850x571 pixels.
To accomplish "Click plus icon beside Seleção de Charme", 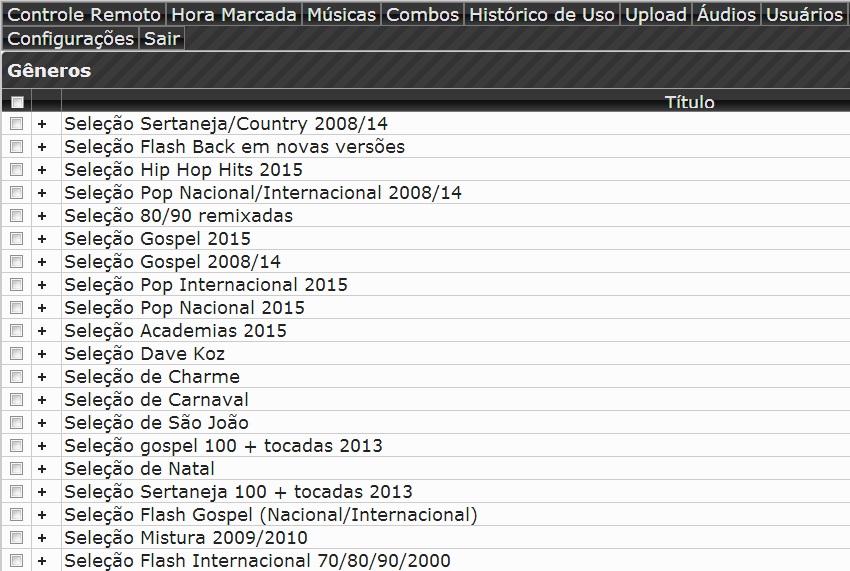I will (x=42, y=377).
